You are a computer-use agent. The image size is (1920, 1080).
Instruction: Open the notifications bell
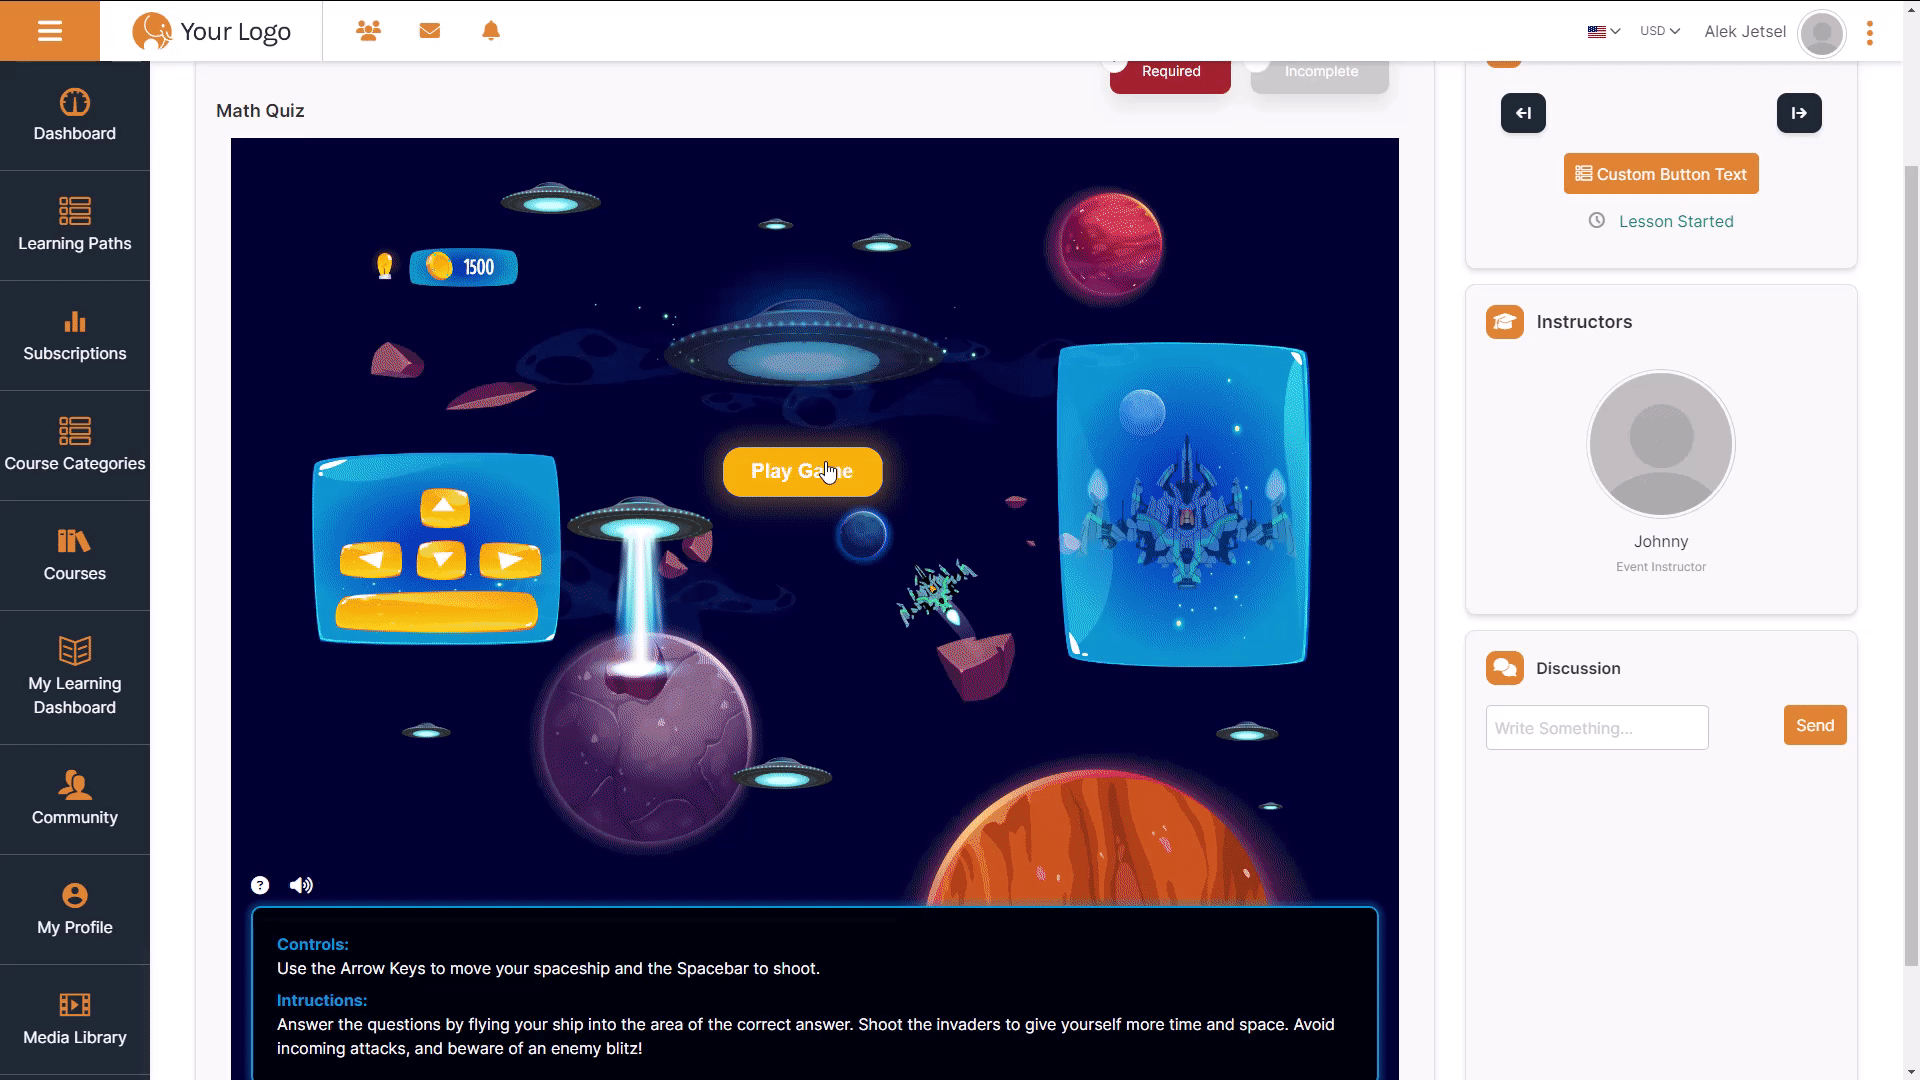pyautogui.click(x=491, y=31)
